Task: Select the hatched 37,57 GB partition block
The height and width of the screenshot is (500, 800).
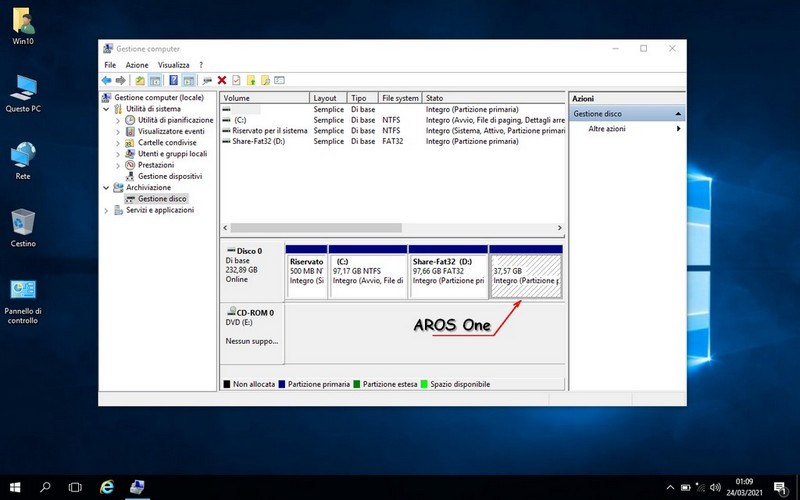Action: [526, 270]
